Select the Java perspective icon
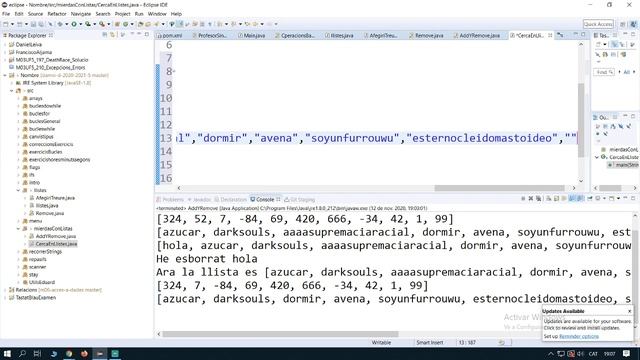 click(633, 24)
